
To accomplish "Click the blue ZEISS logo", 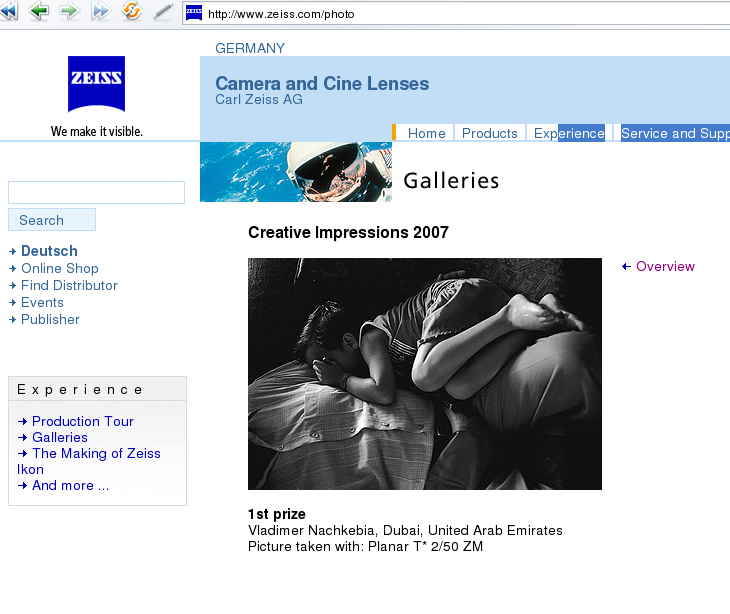I will coord(96,84).
